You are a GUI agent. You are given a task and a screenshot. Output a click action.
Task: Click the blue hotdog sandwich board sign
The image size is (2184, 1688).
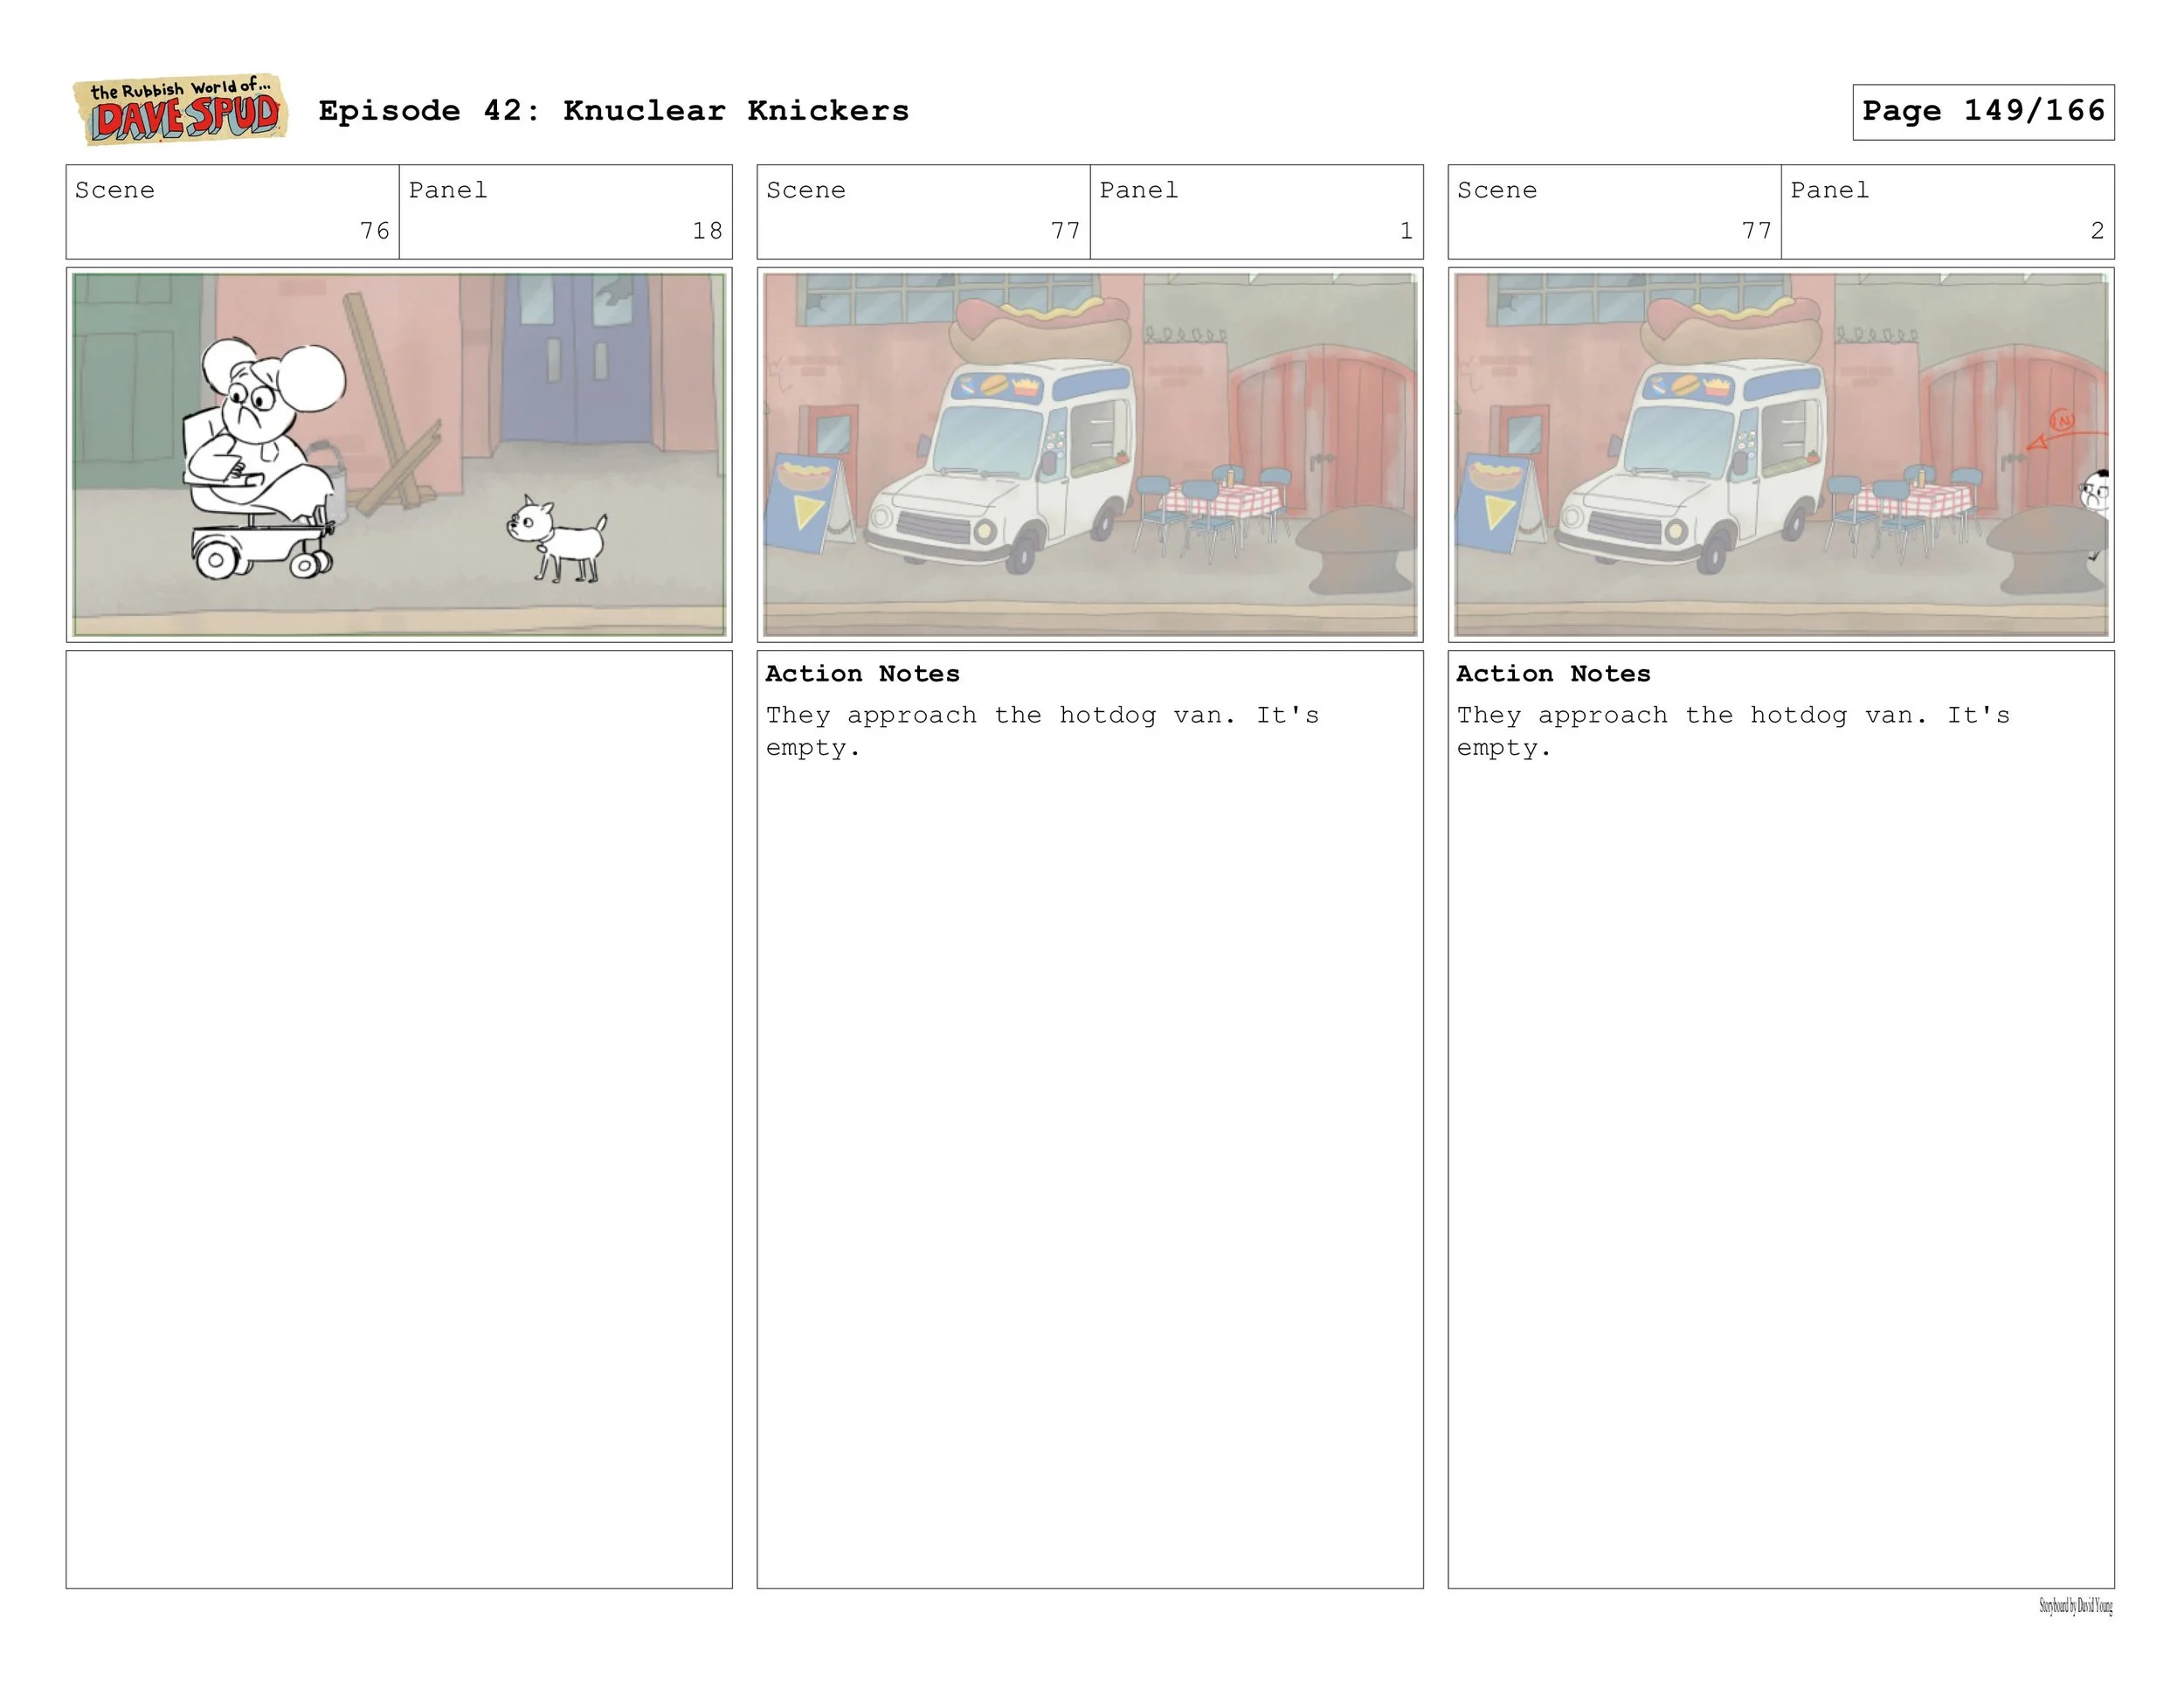pos(805,502)
